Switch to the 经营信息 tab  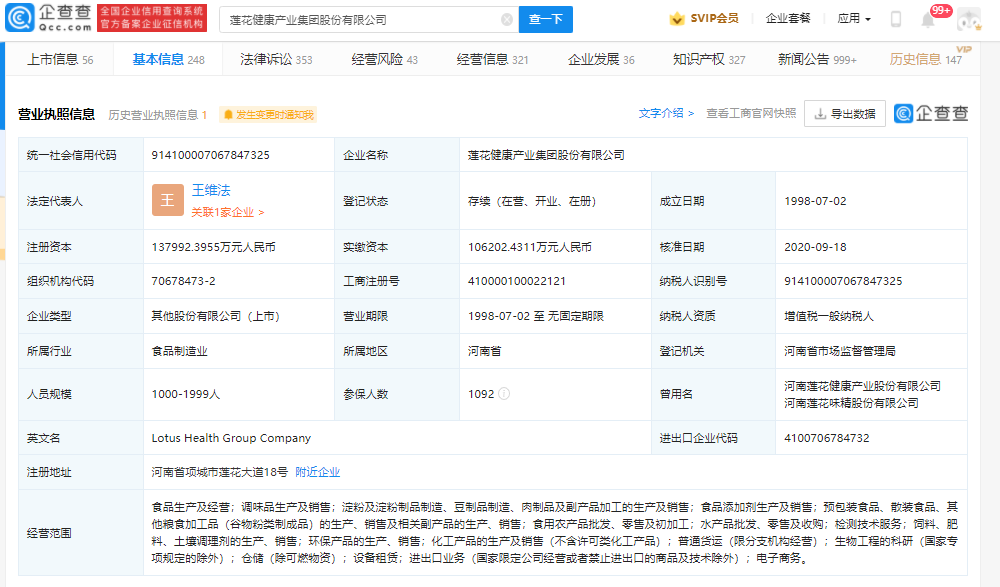pos(492,59)
